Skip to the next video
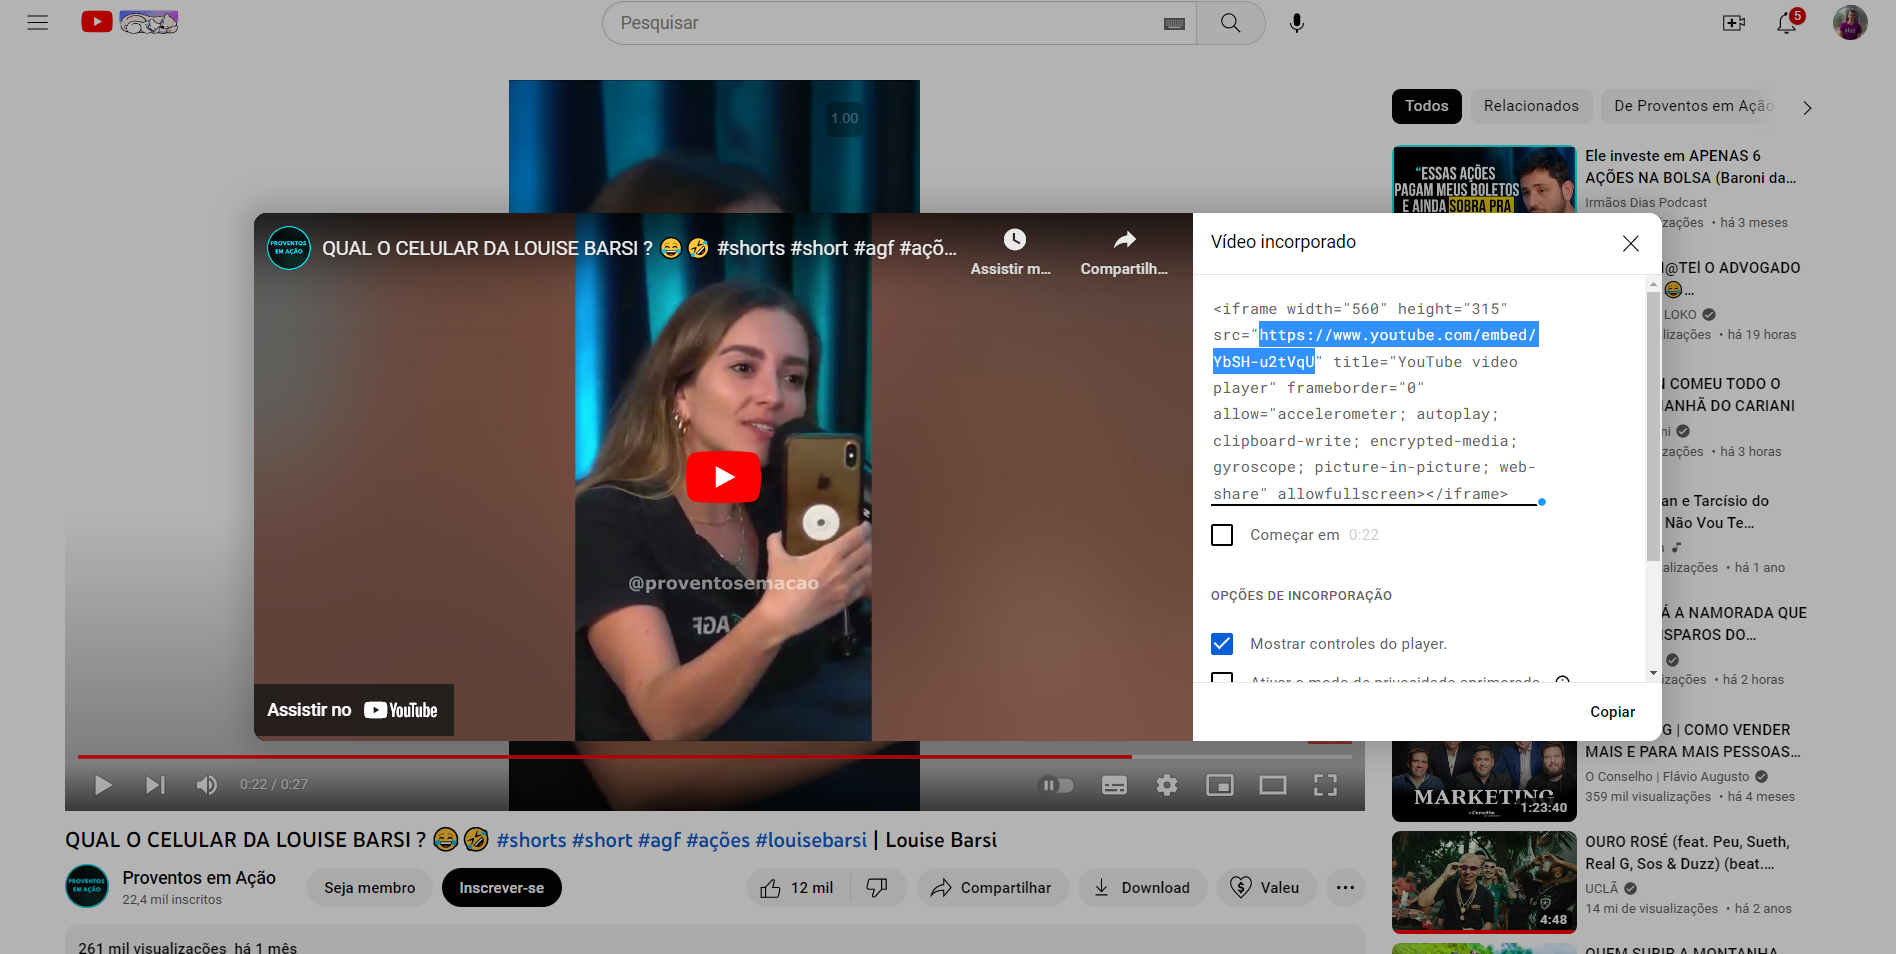The height and width of the screenshot is (954, 1896). pyautogui.click(x=155, y=785)
